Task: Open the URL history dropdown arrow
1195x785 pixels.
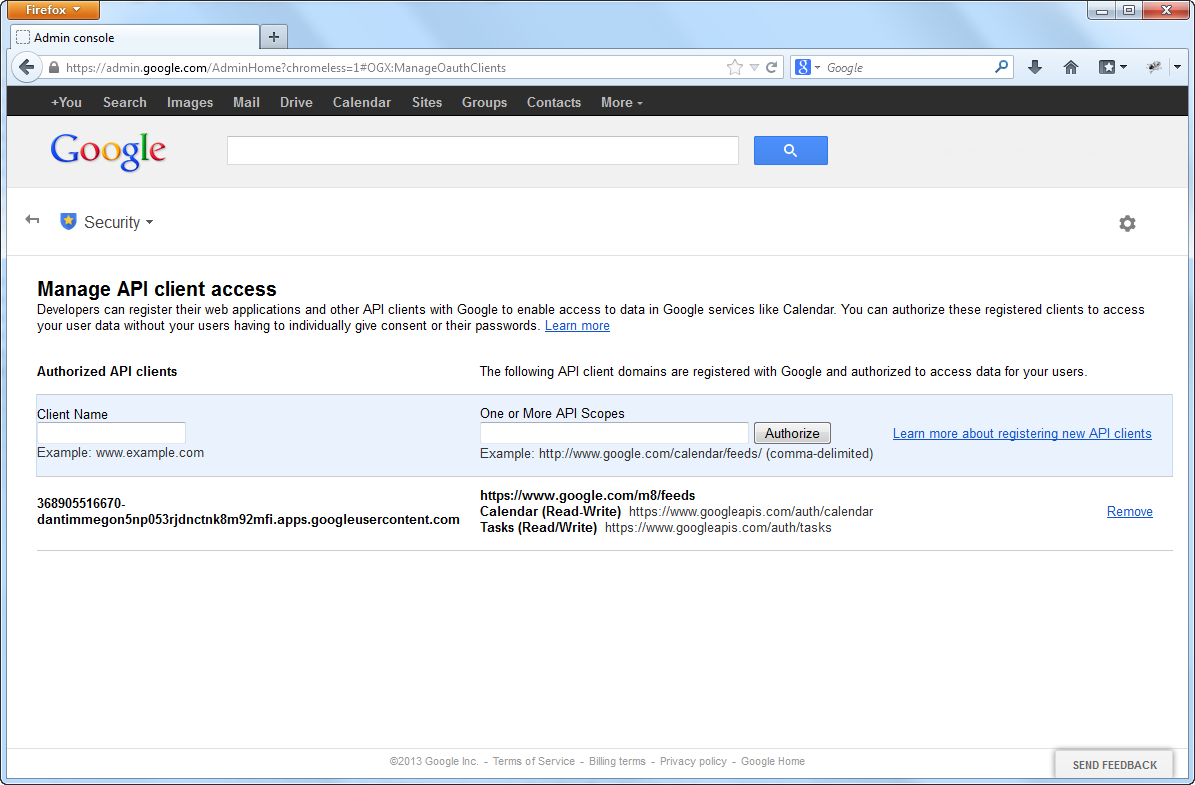Action: [754, 68]
